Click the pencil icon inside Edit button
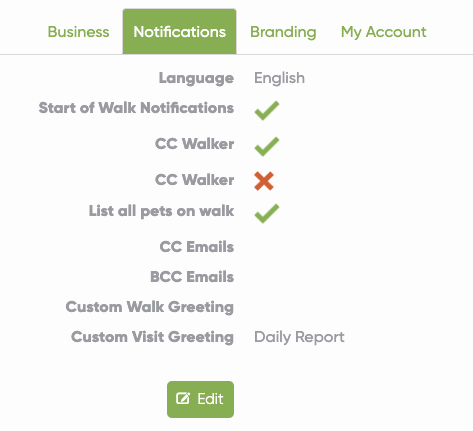Screen dimensions: 473x431 click(x=183, y=399)
